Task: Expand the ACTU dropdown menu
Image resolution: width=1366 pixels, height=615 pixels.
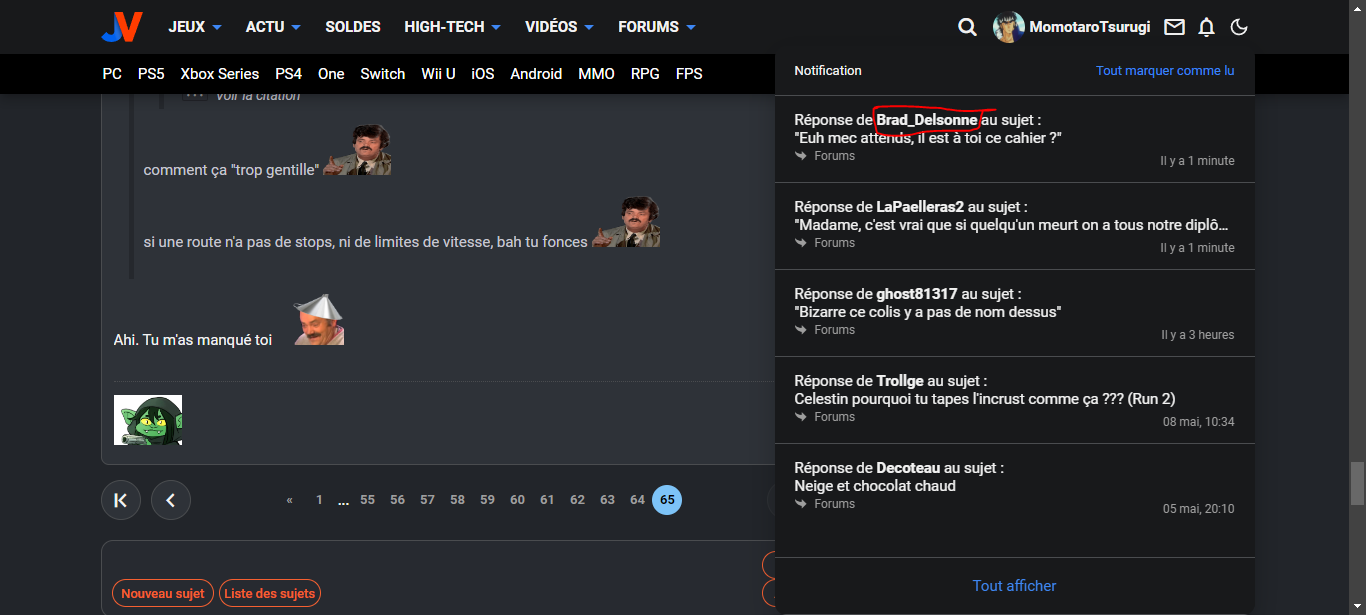Action: click(x=273, y=27)
